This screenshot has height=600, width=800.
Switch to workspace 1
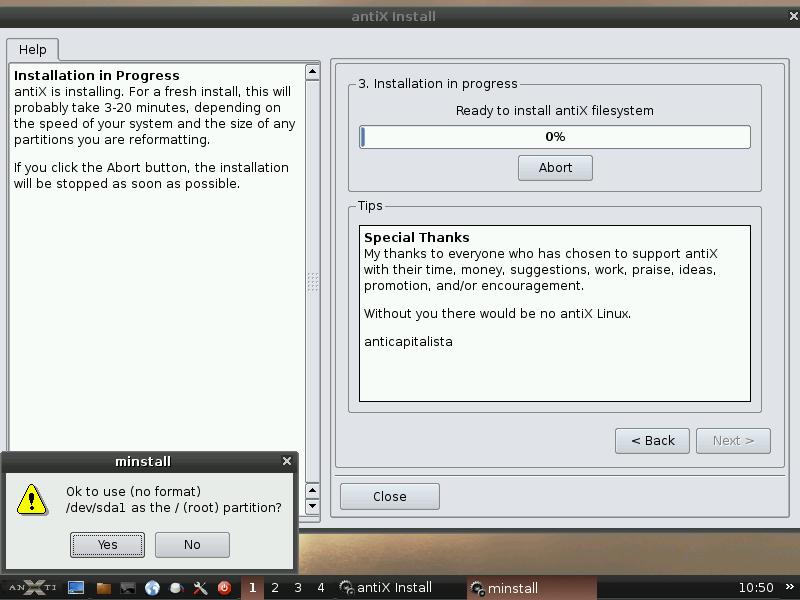pos(252,588)
